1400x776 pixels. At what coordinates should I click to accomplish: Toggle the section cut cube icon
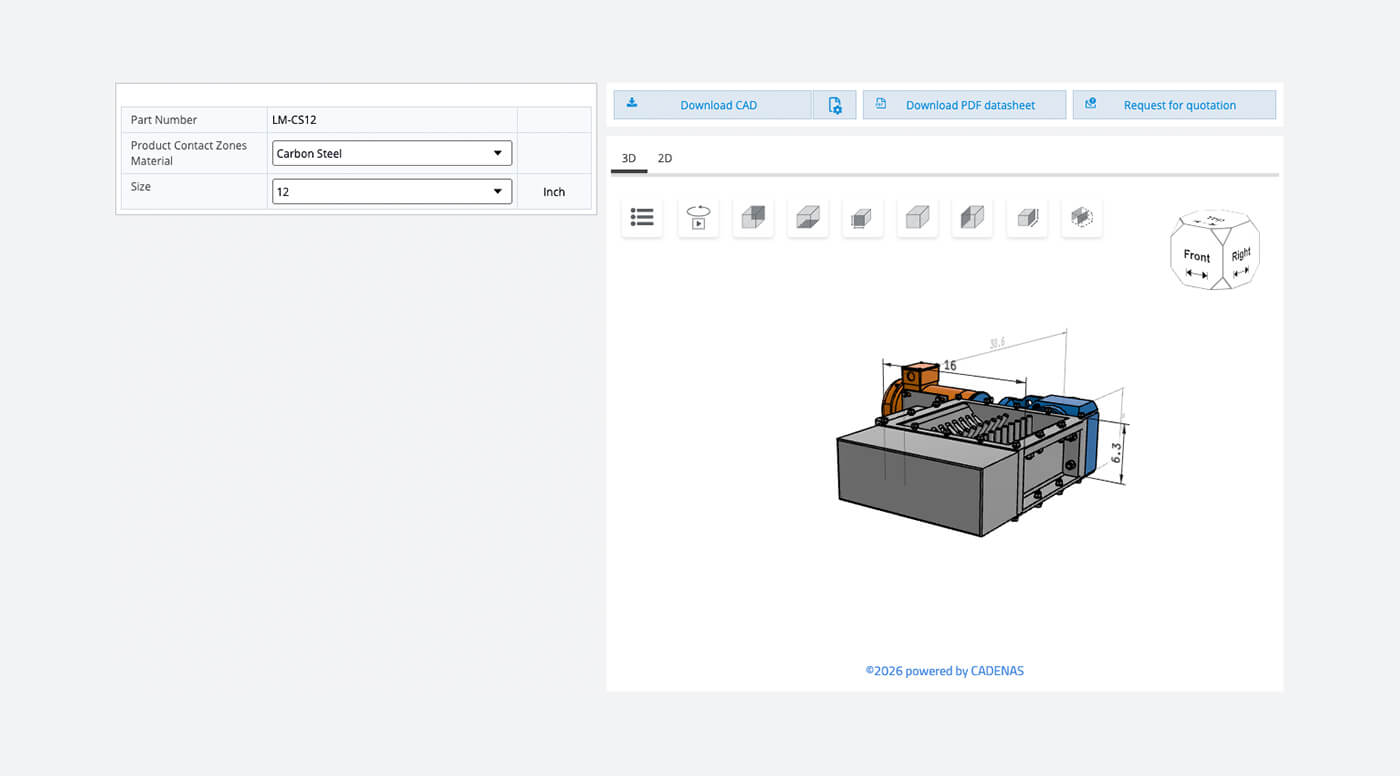click(1082, 217)
